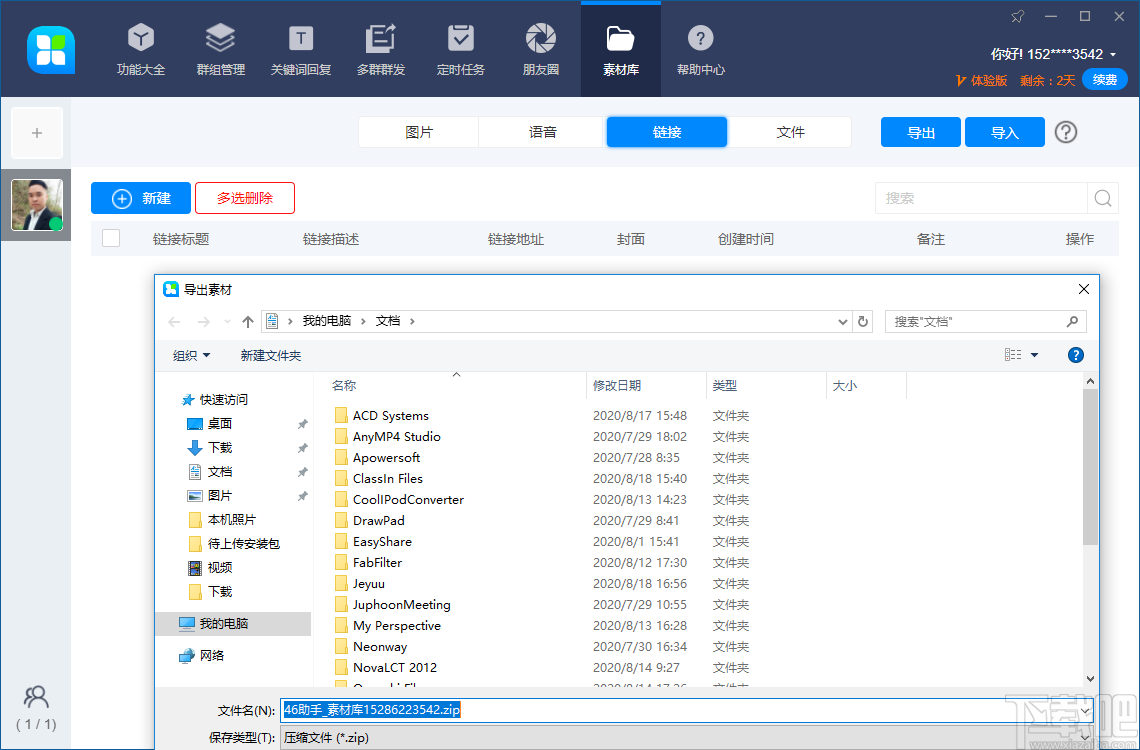Viewport: 1140px width, 750px height.
Task: Expand the account dropdown beside 152****3542
Action: point(1113,55)
